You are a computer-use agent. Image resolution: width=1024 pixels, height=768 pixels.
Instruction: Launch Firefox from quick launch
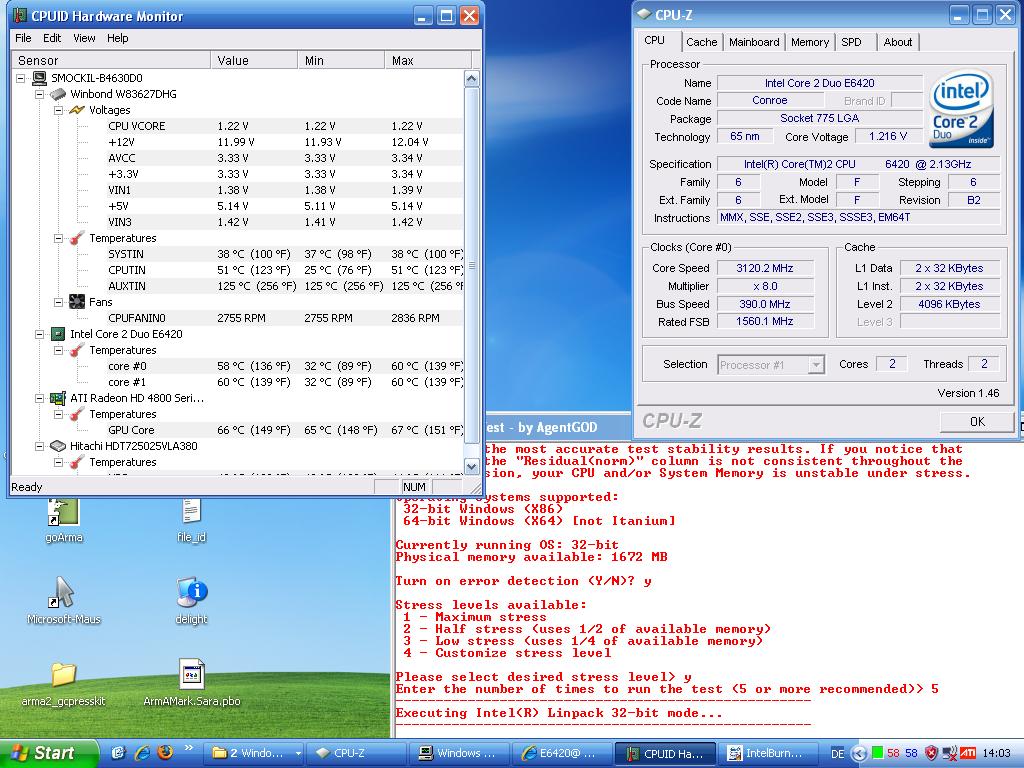165,753
